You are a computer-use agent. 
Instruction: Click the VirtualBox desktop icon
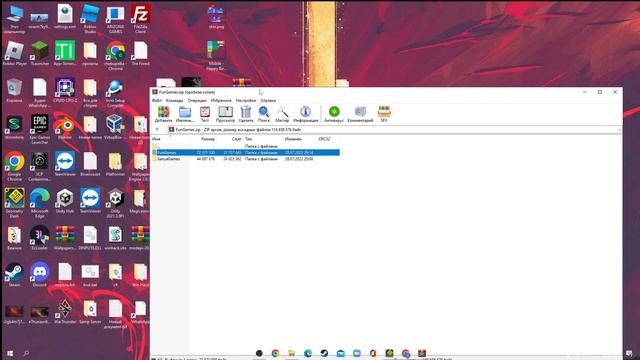(x=115, y=127)
